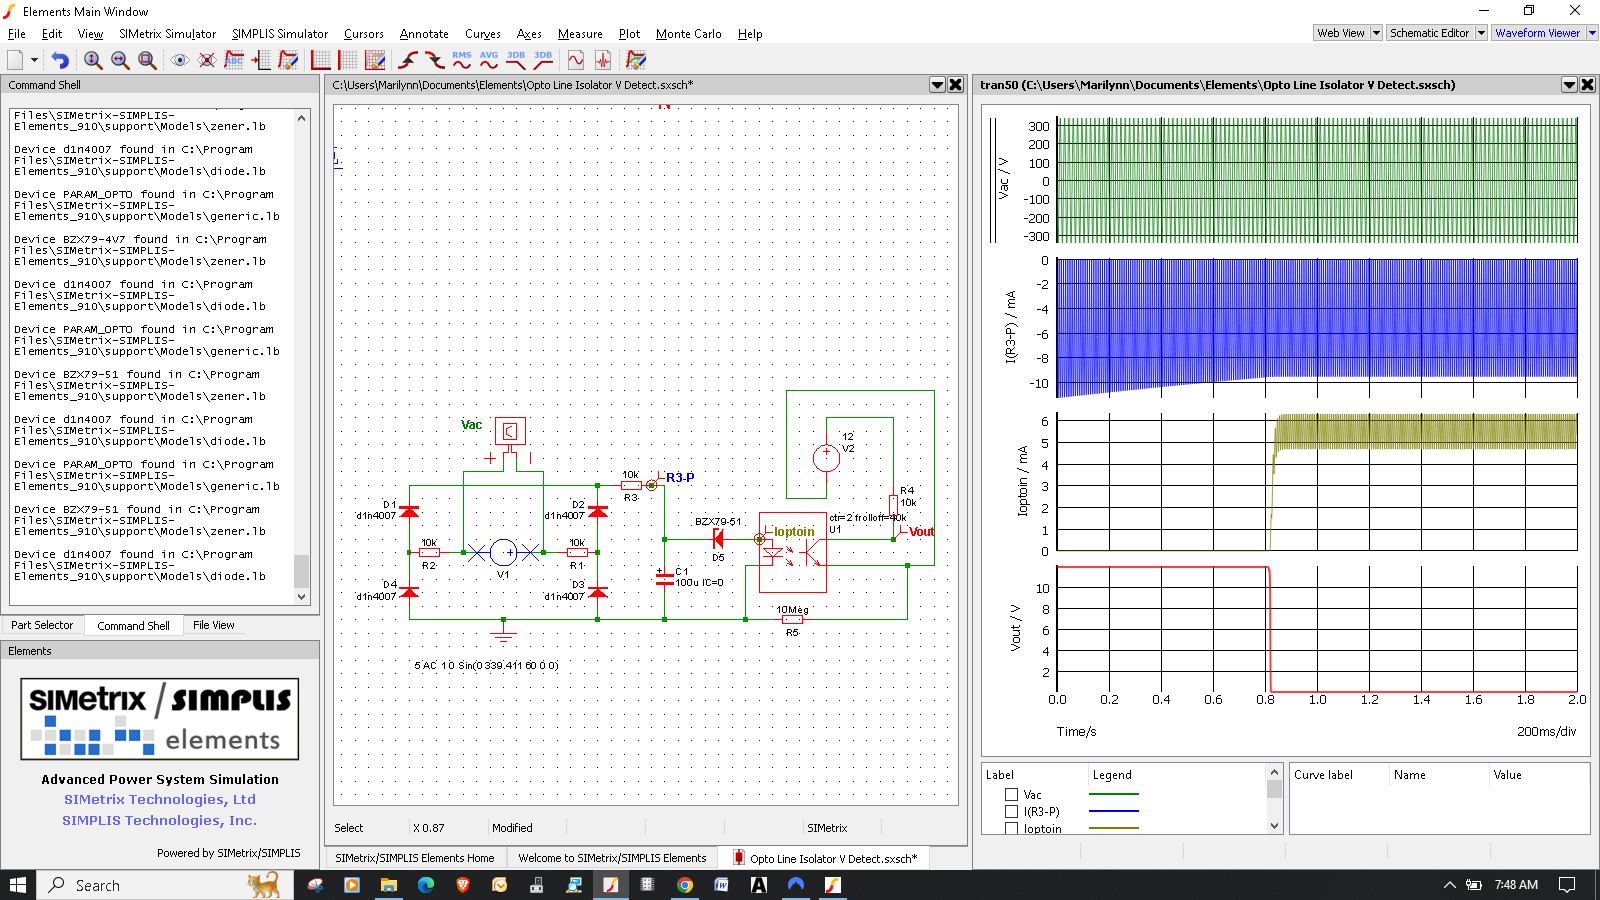The image size is (1600, 900).
Task: Click the new axis icon with red L shape
Action: 321,60
